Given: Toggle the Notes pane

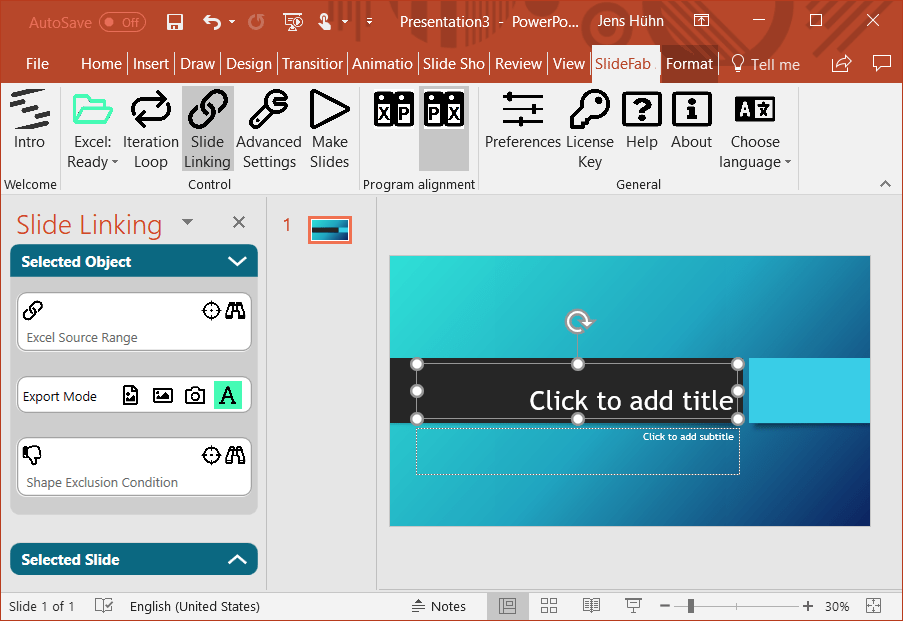Looking at the screenshot, I should click(439, 606).
